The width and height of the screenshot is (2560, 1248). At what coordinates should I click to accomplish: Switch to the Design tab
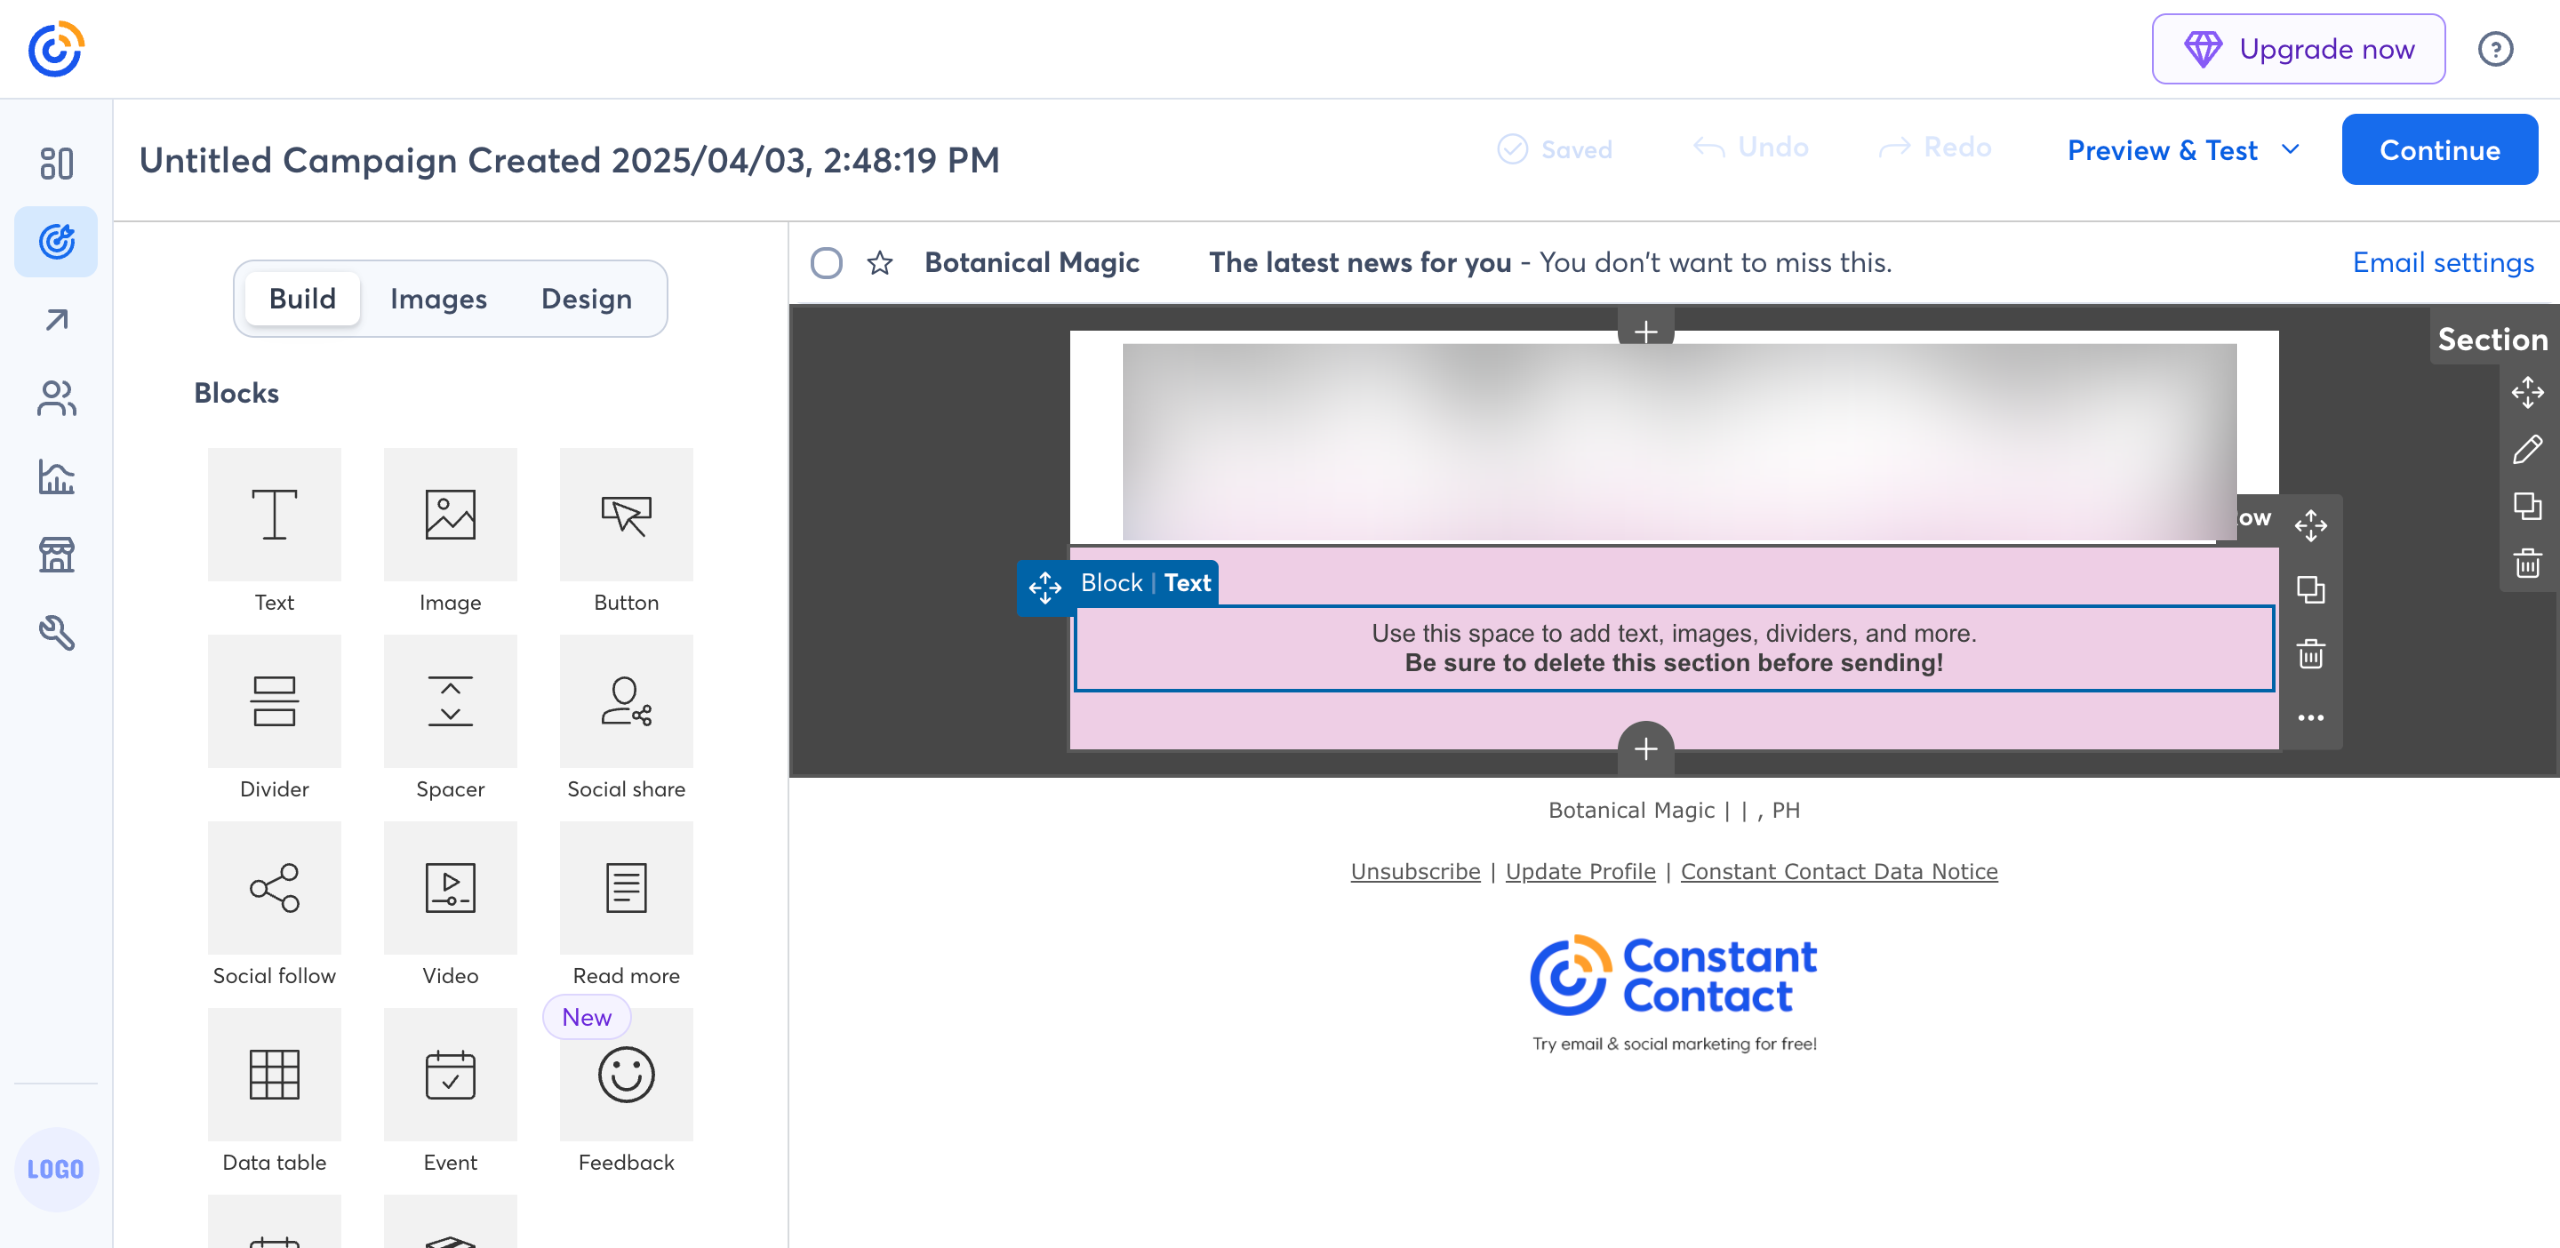586,299
